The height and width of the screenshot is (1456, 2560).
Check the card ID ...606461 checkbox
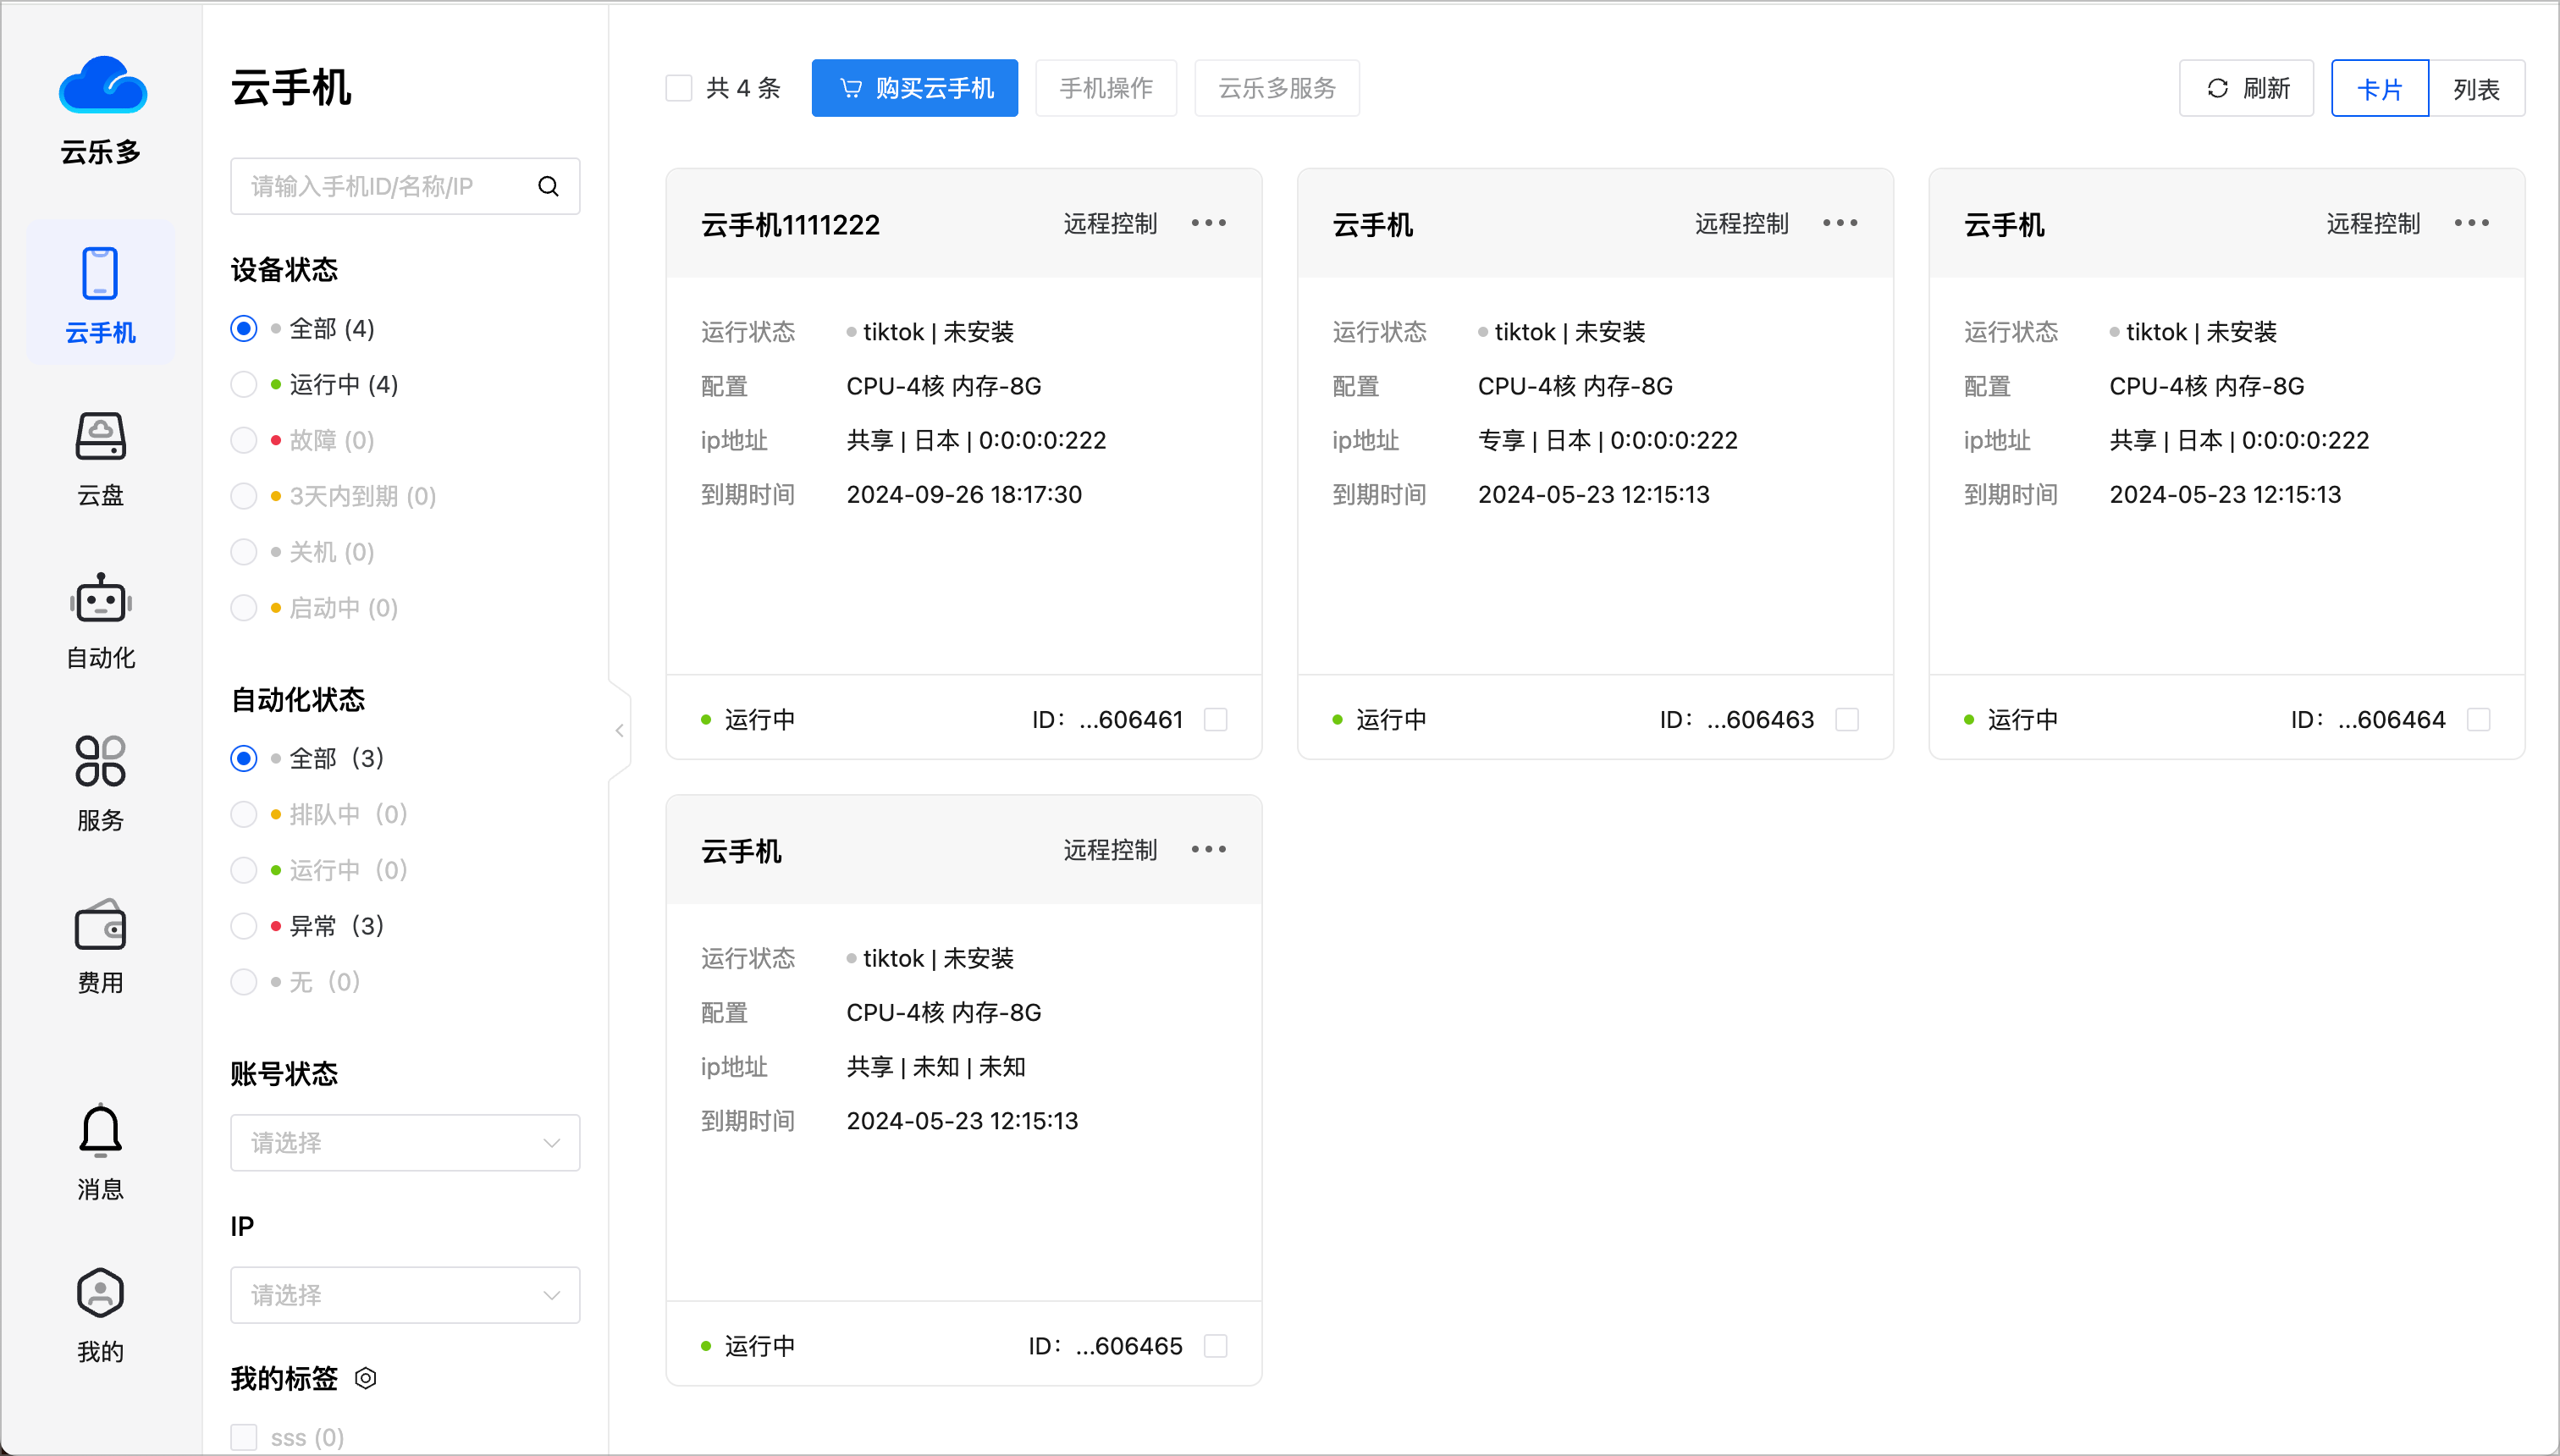[1216, 719]
